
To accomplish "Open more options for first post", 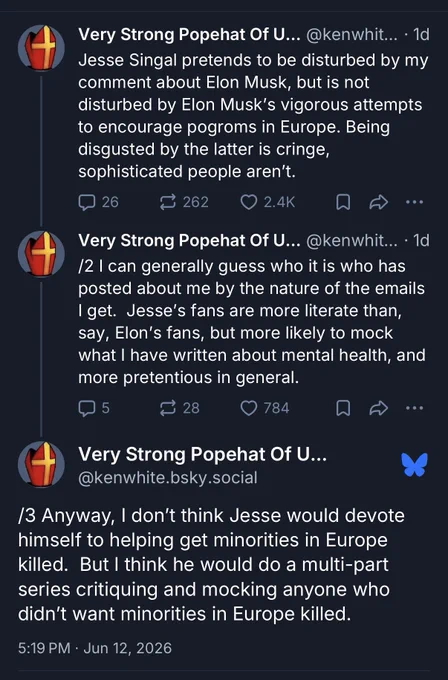I will coord(414,202).
